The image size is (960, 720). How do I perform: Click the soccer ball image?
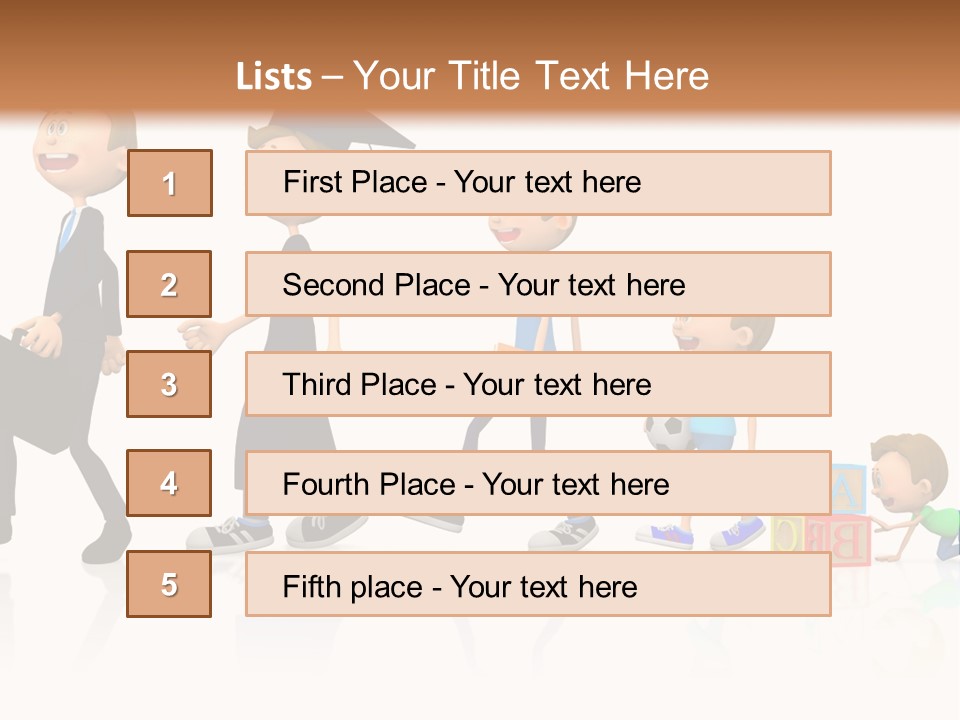click(x=664, y=433)
